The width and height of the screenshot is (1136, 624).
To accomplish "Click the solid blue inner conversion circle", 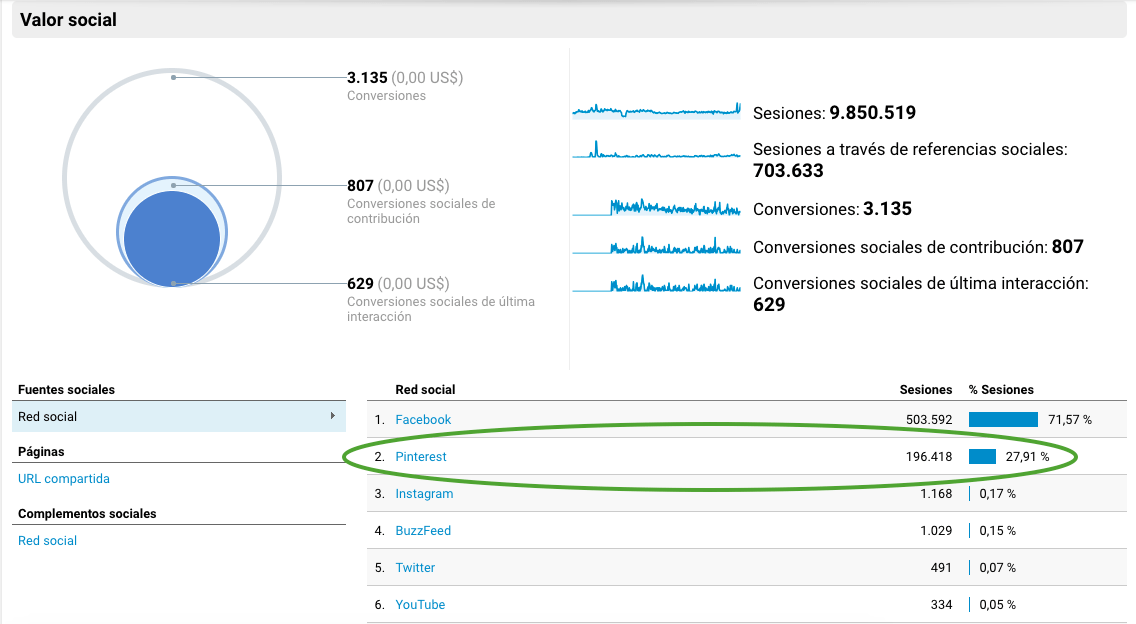I will tap(172, 238).
